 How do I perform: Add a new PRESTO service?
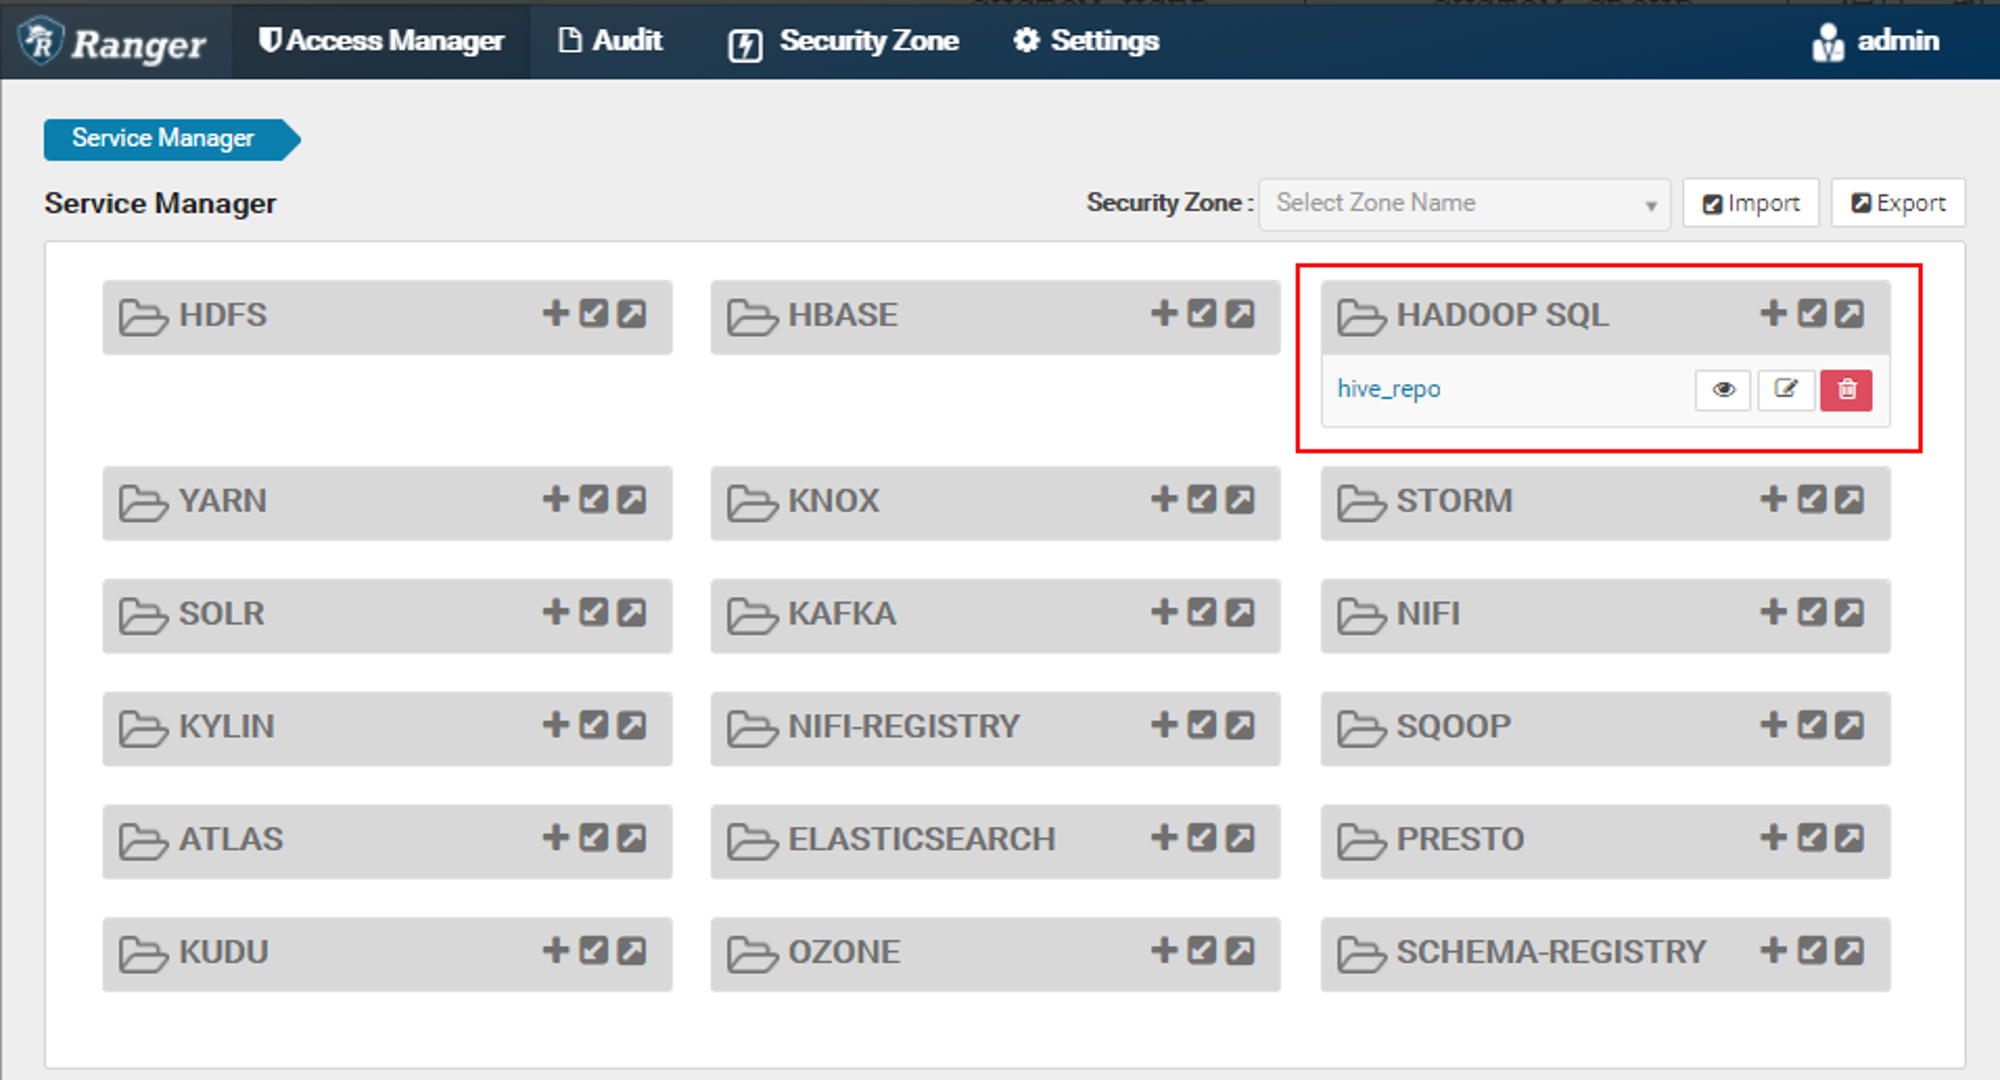click(x=1773, y=838)
